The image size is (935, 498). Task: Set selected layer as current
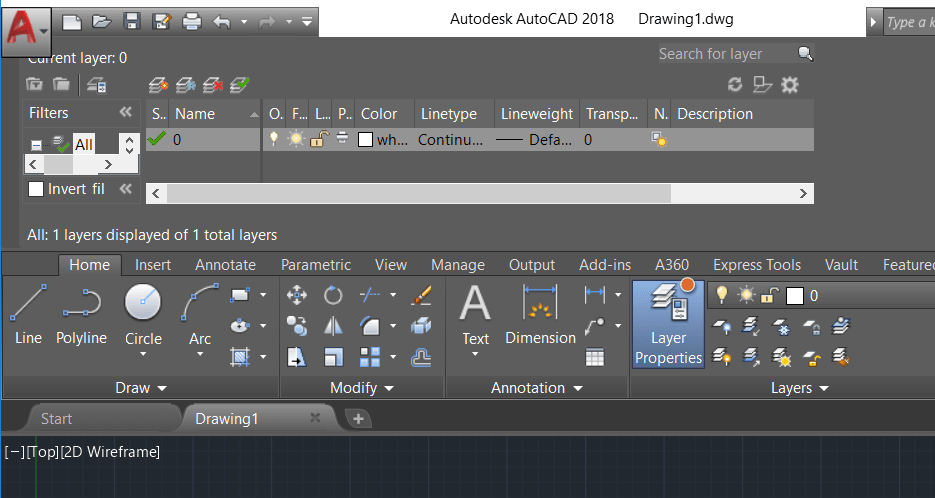click(240, 85)
